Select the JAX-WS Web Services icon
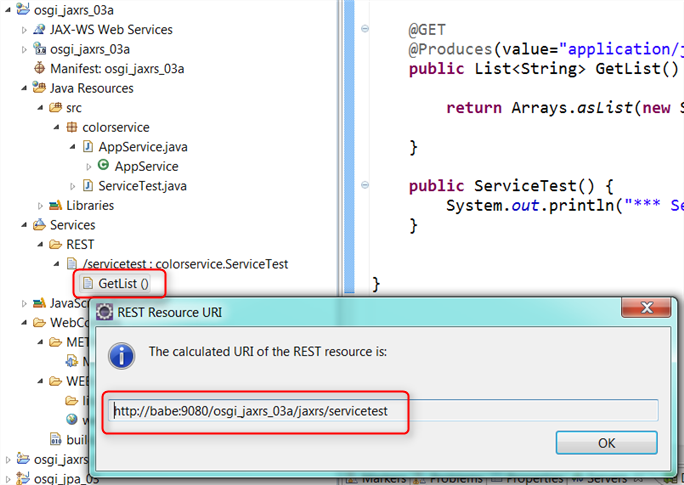 click(40, 30)
